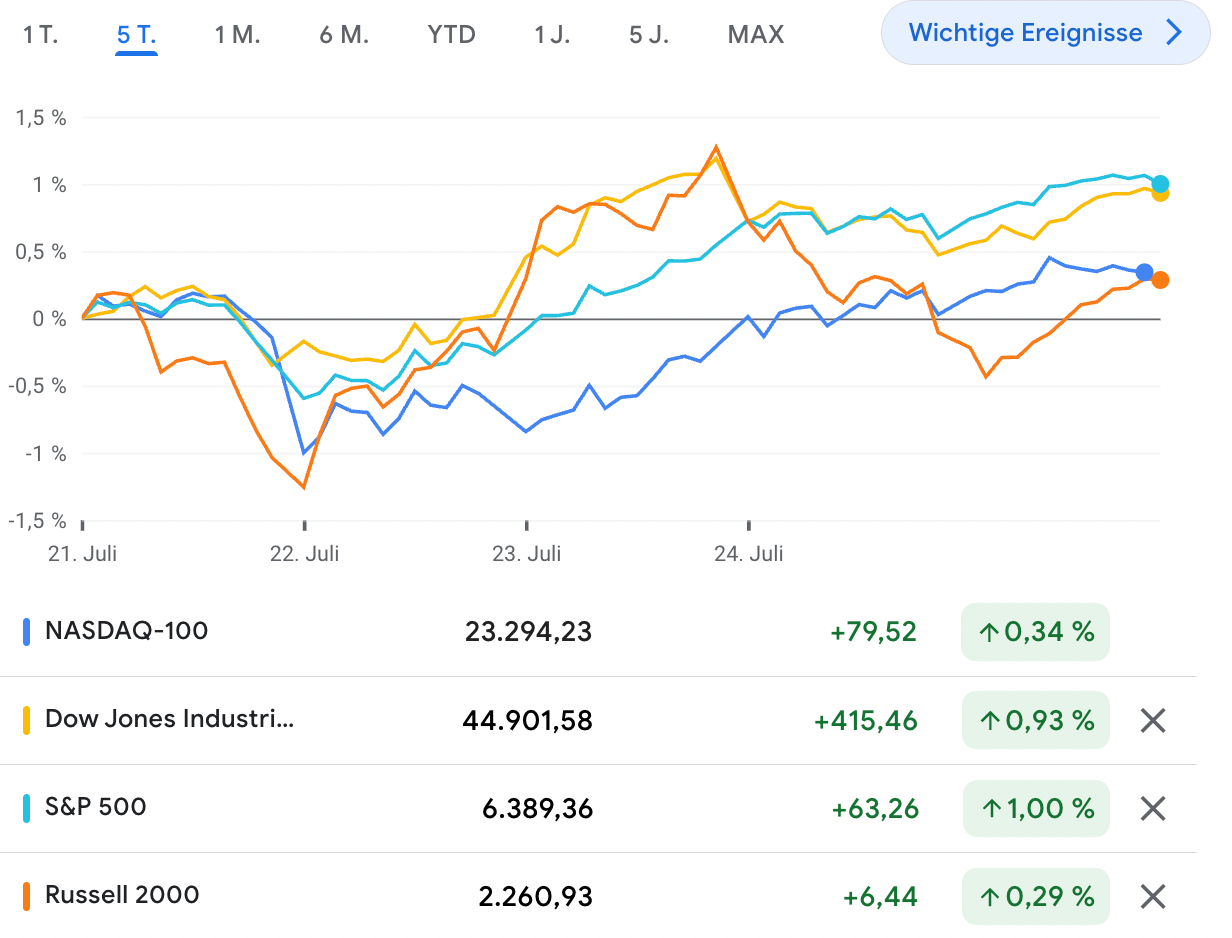The image size is (1232, 938).
Task: Click the orange Russell 2000 color marker
Action: coord(26,896)
